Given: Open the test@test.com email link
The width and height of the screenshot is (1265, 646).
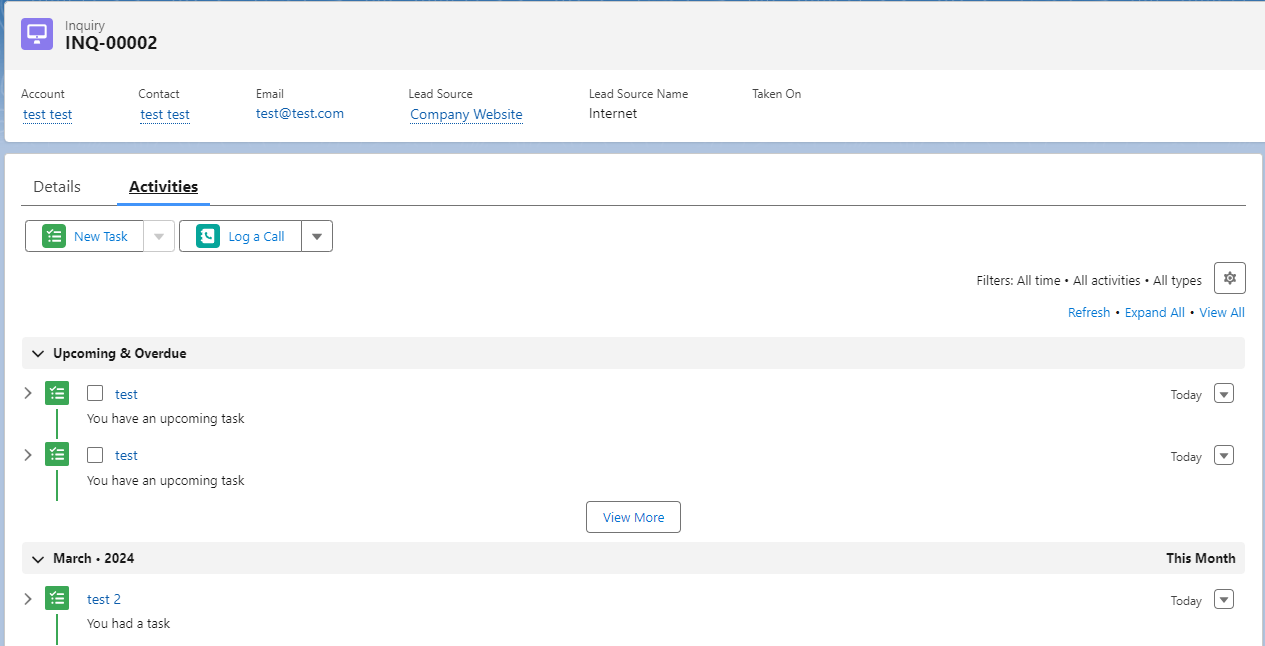Looking at the screenshot, I should coord(299,113).
